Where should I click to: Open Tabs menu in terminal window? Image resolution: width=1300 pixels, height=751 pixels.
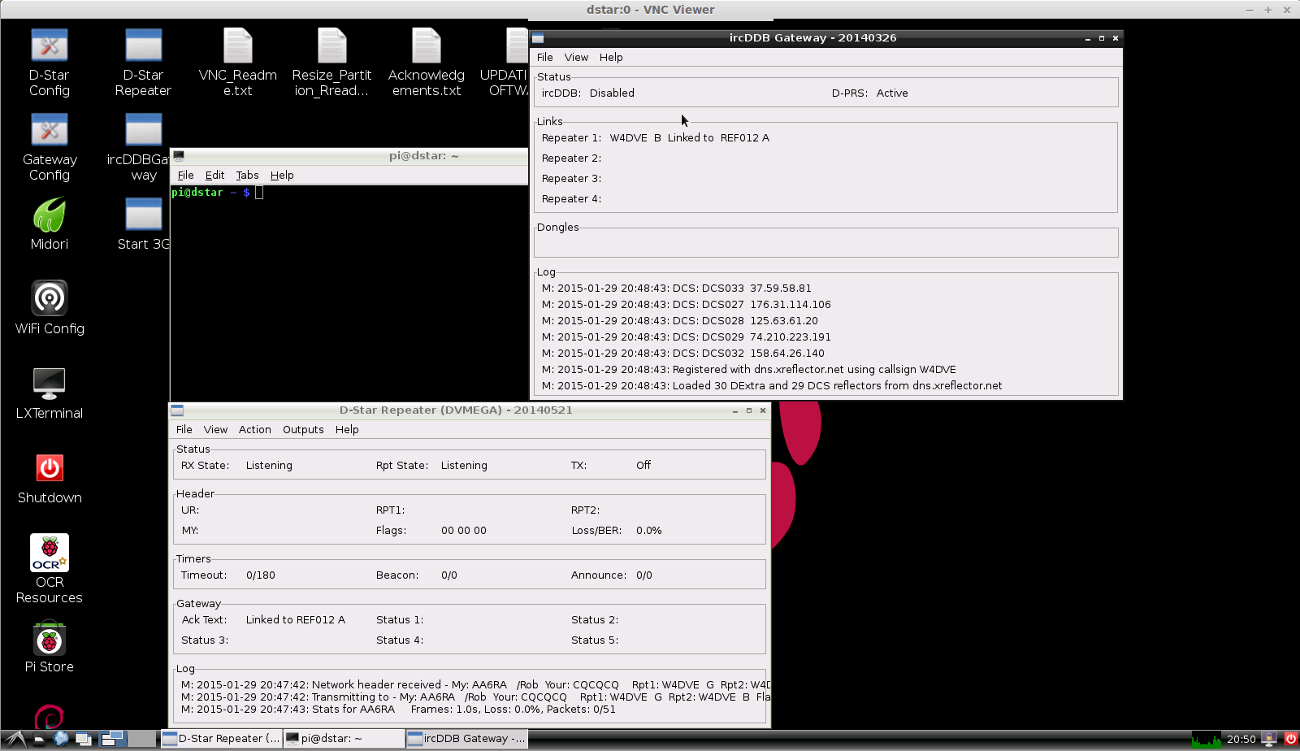[x=247, y=175]
